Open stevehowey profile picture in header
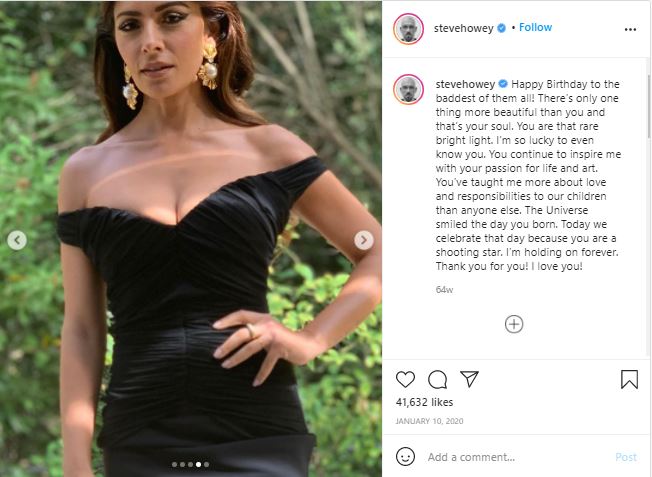 (x=409, y=28)
